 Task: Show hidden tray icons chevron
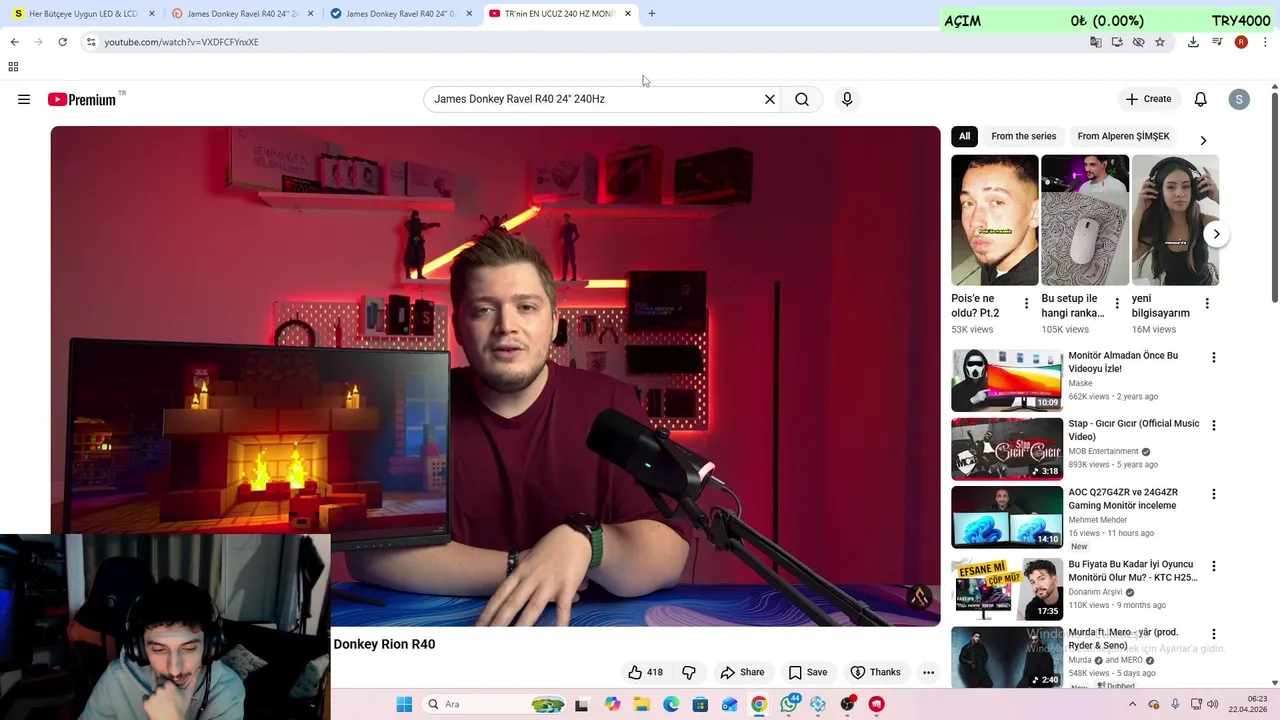pos(1132,704)
